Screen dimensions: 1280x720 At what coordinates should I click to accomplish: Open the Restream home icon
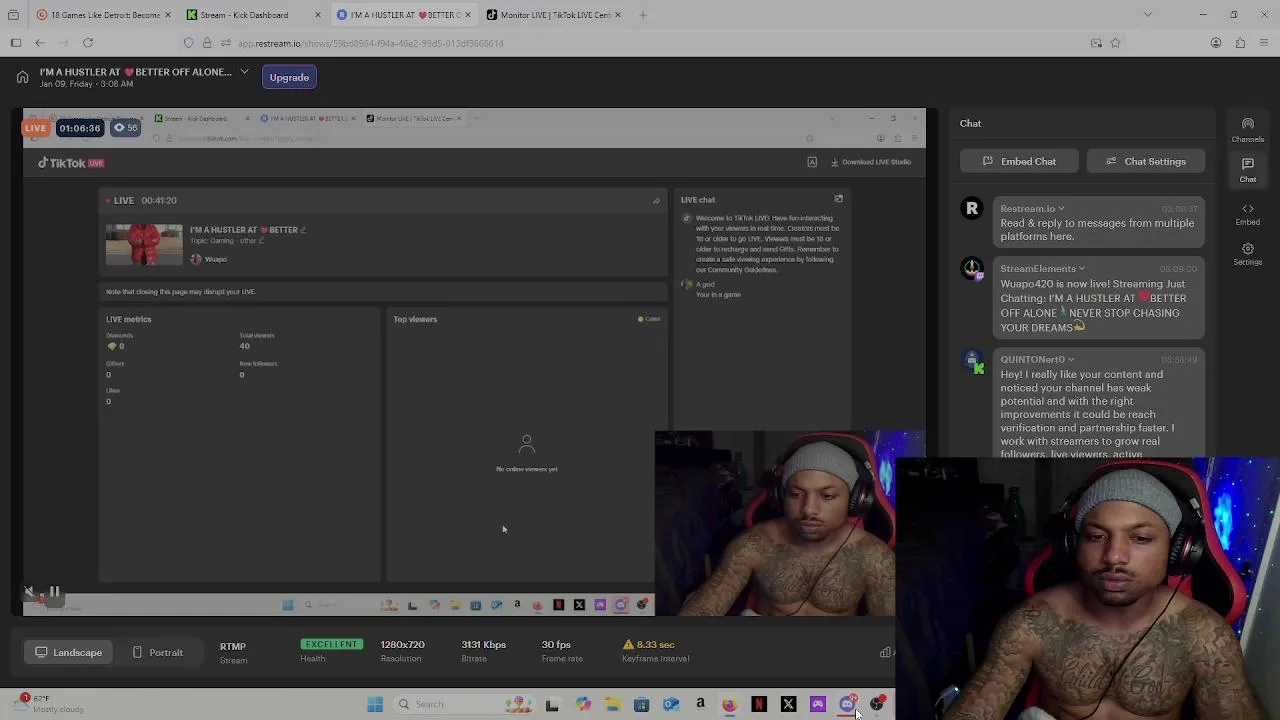click(x=22, y=77)
